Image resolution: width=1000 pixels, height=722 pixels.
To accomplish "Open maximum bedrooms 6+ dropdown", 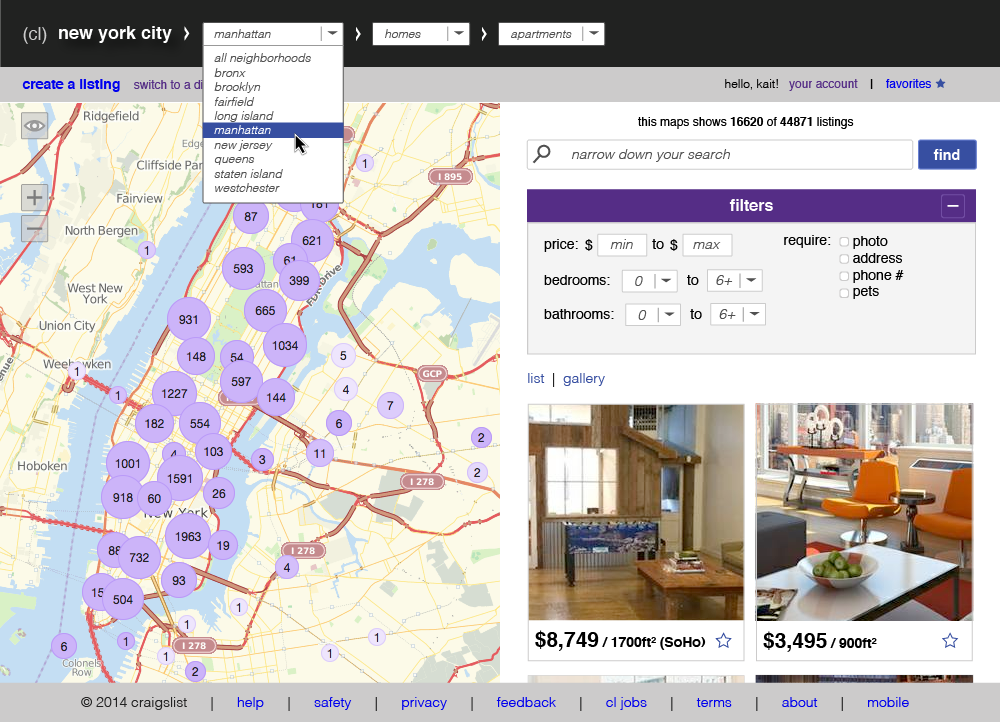I will [735, 281].
